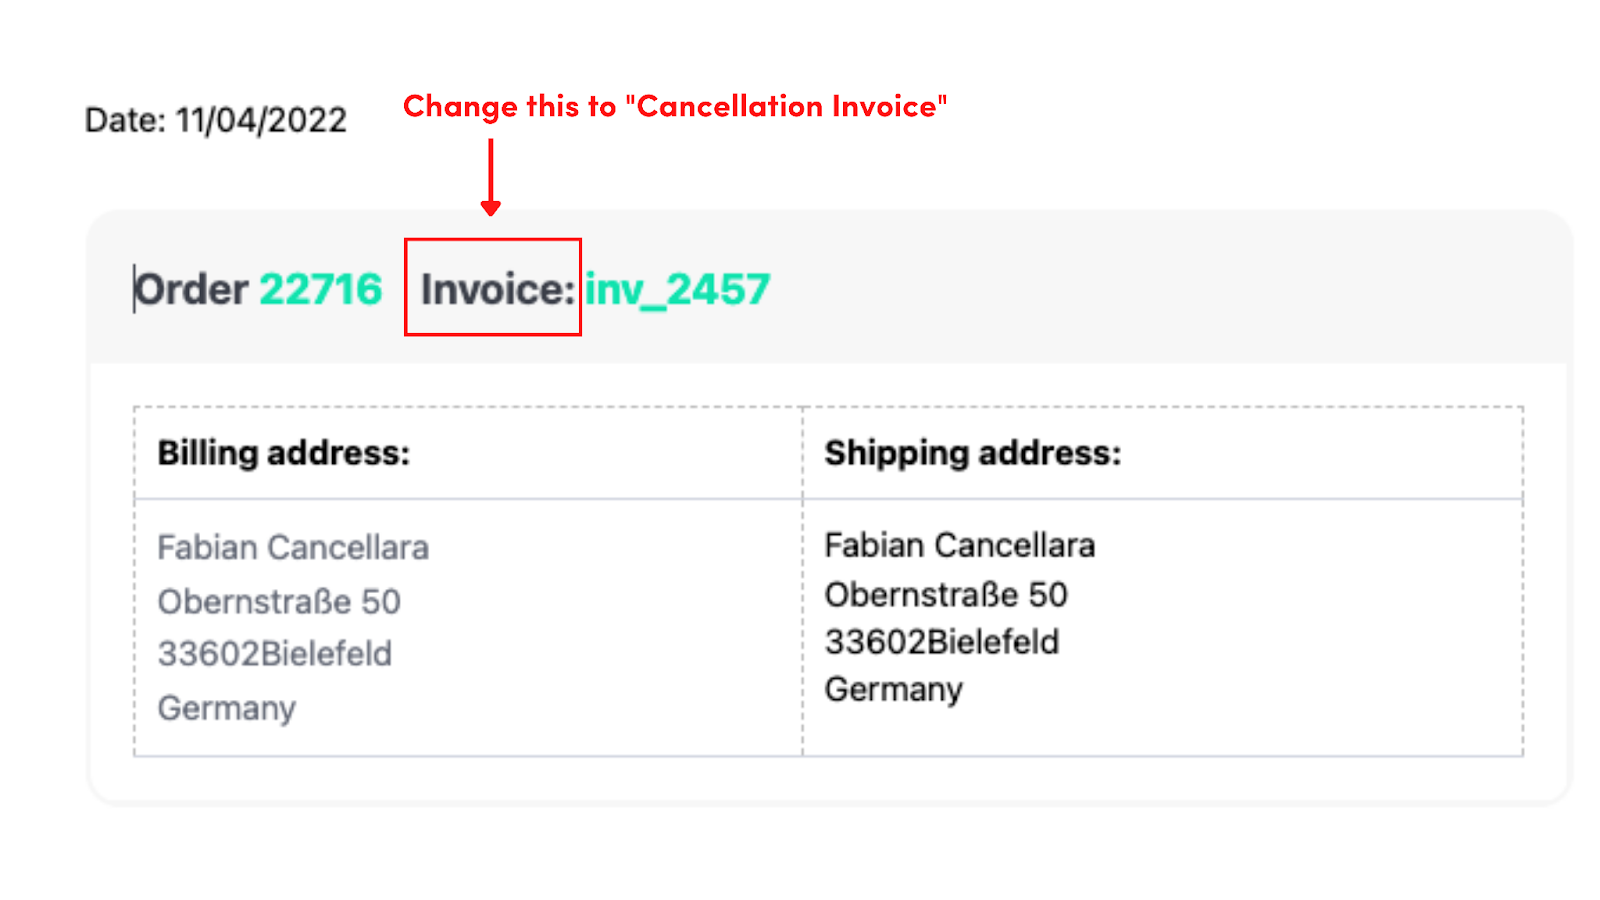Click Germany in the shipping address
The image size is (1600, 900).
(894, 689)
